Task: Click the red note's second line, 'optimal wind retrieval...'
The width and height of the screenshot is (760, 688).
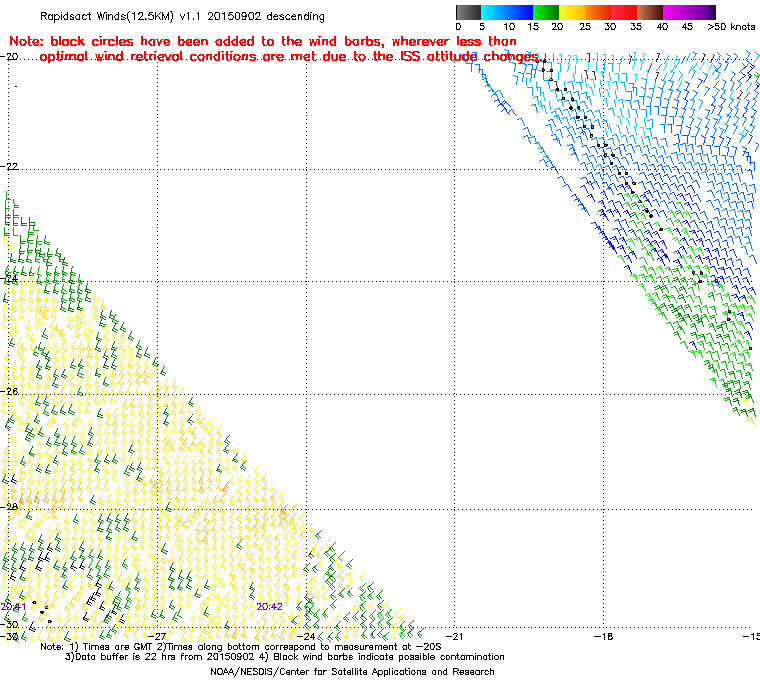Action: (289, 57)
